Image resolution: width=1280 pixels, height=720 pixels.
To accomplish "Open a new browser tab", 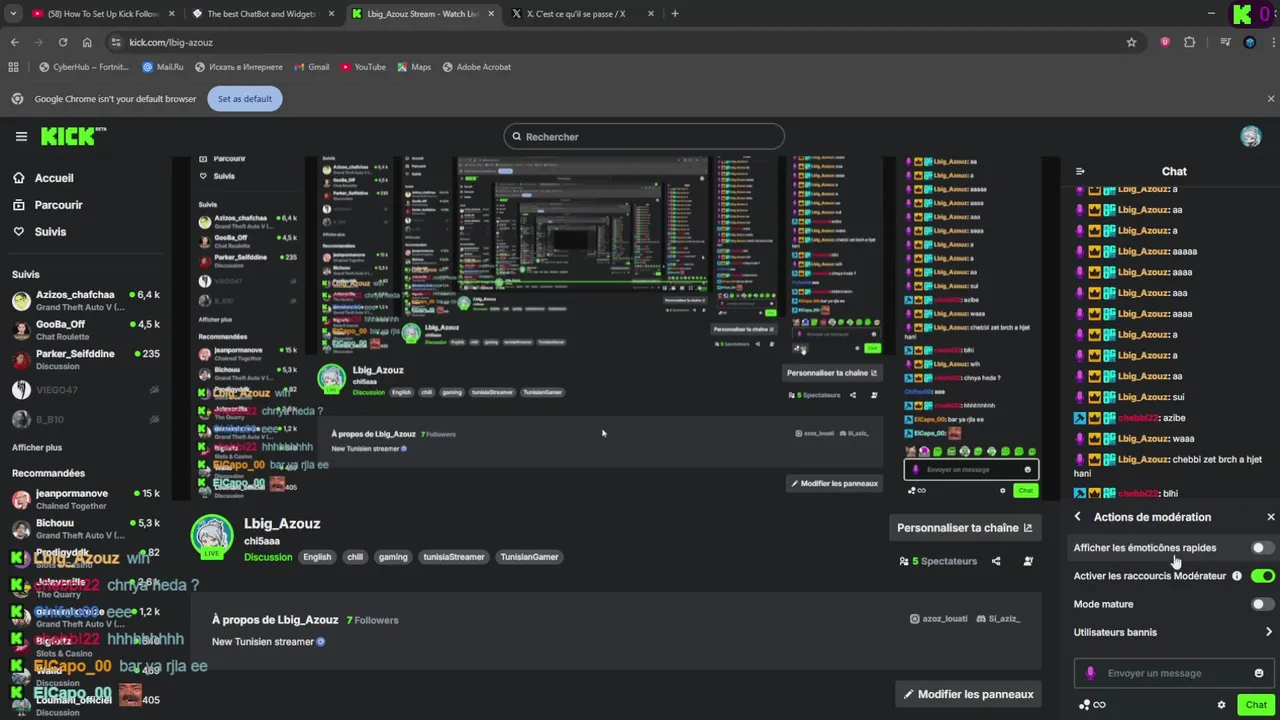I will click(x=675, y=14).
